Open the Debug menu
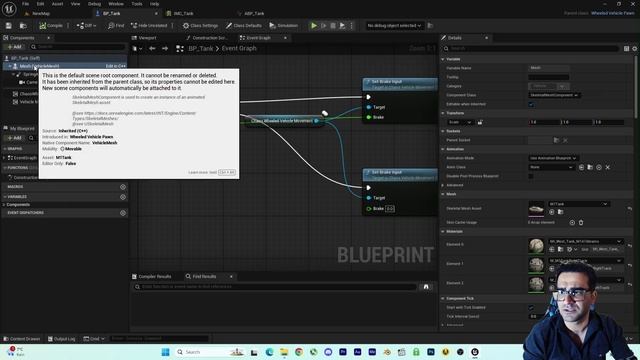 click(x=94, y=4)
